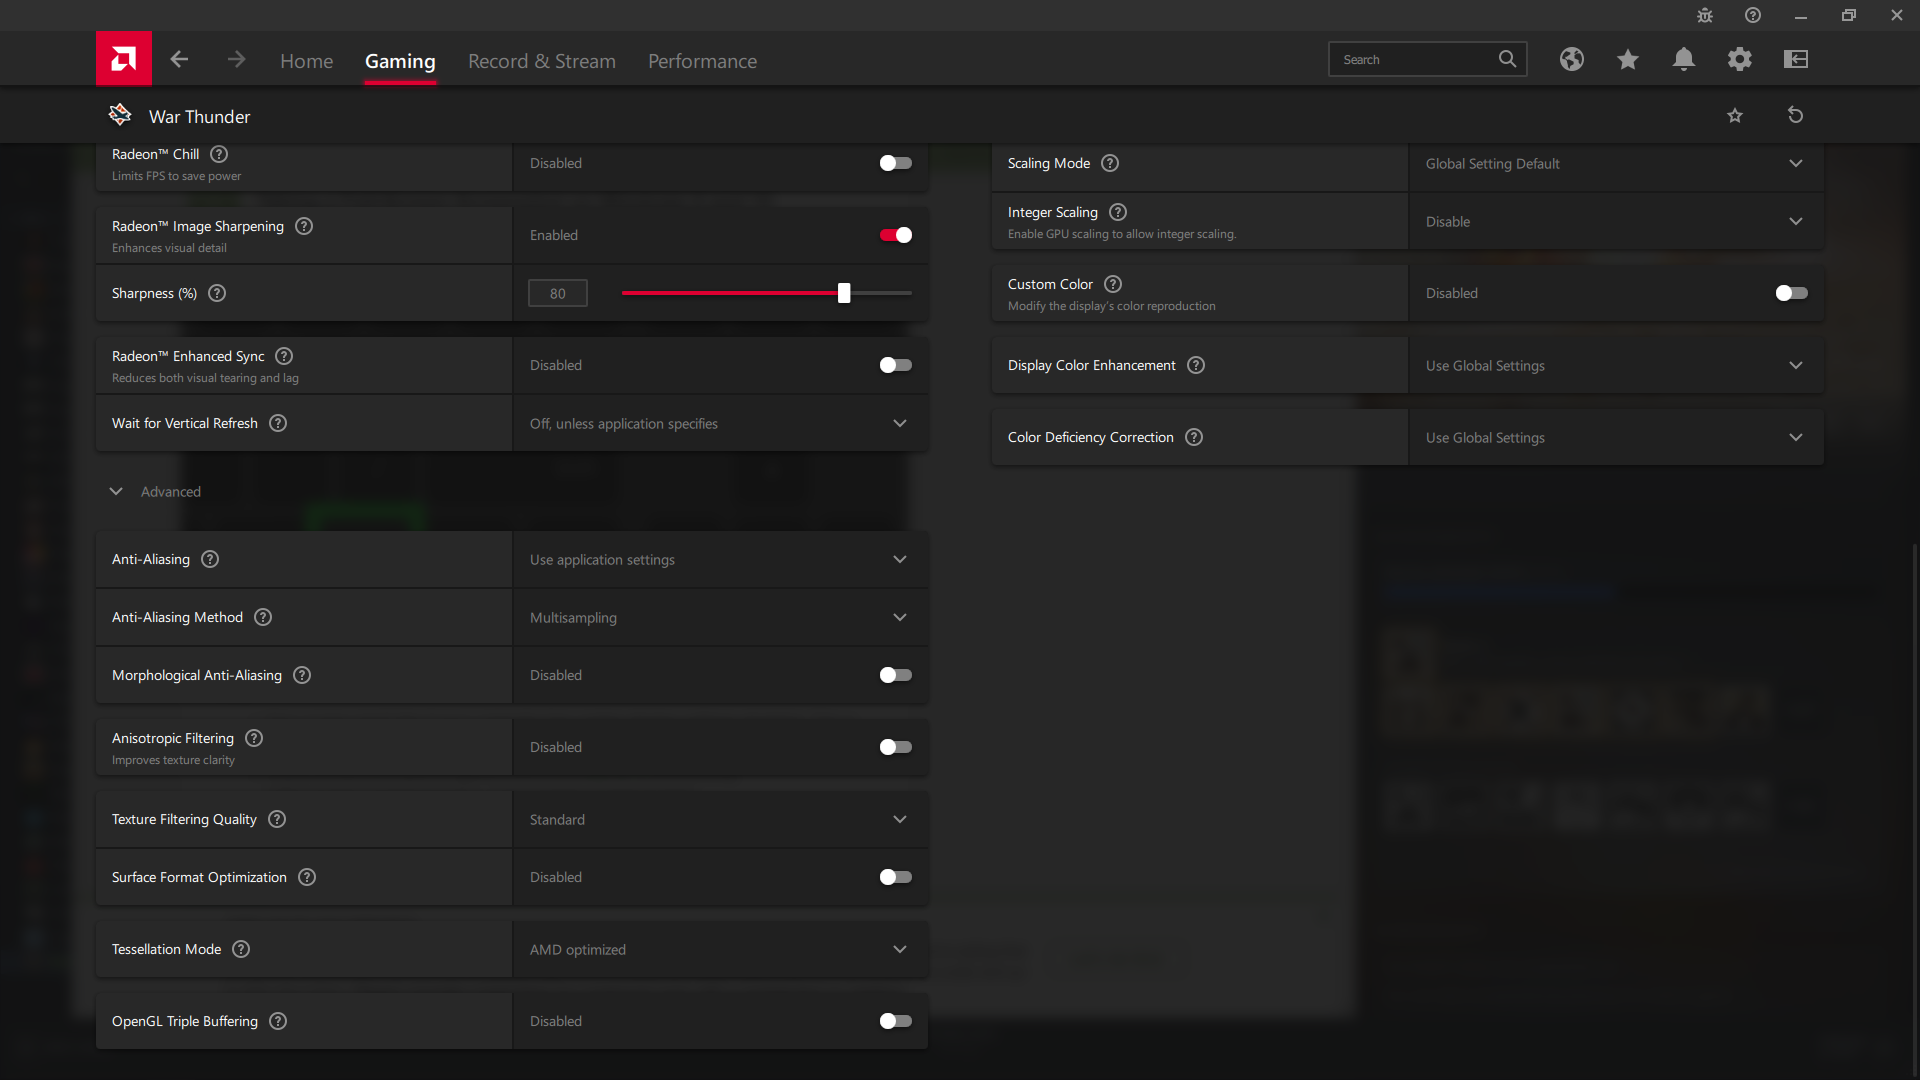Open settings gear icon
This screenshot has height=1080, width=1920.
[x=1740, y=59]
